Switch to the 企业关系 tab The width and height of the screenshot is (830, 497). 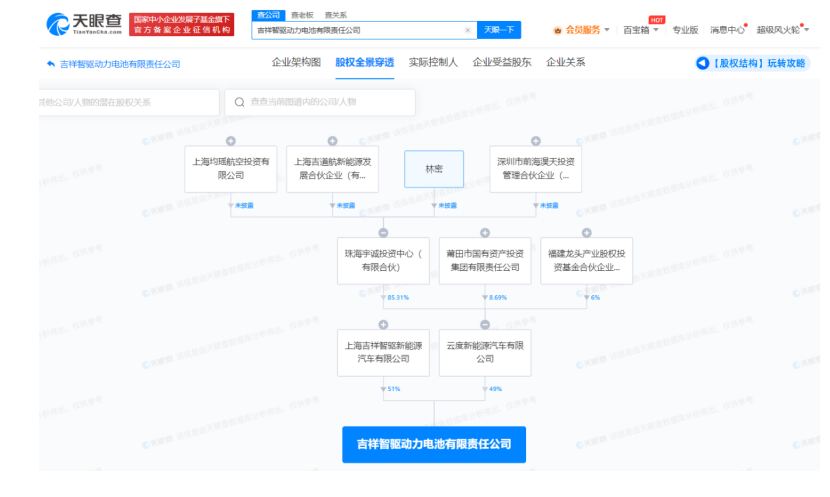coord(565,62)
